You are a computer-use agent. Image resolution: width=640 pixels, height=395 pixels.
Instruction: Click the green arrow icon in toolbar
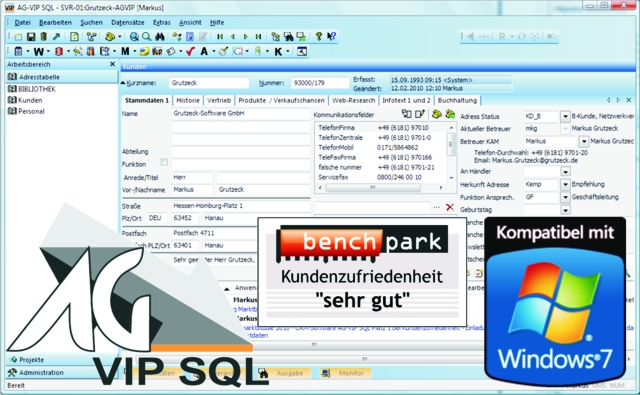click(x=56, y=37)
